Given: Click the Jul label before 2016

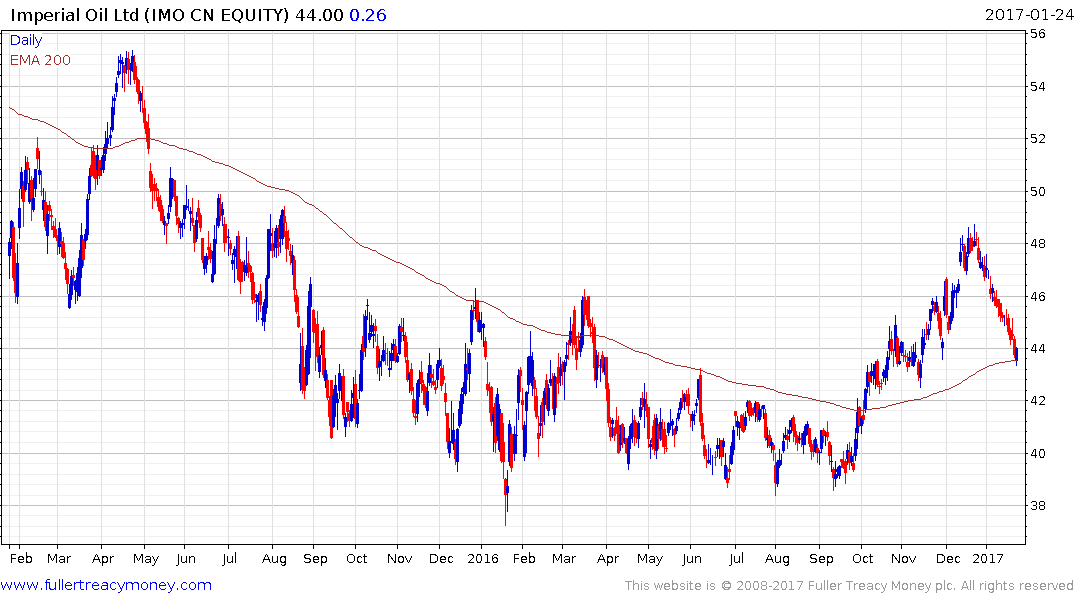Looking at the screenshot, I should coord(230,558).
